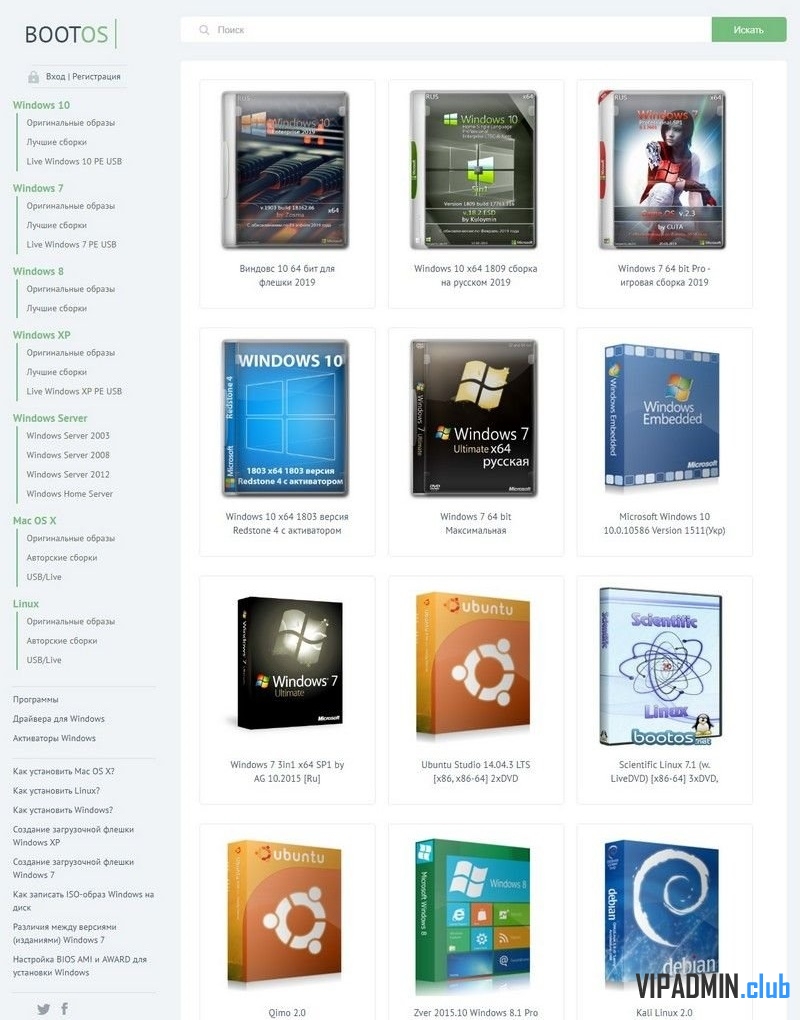Open the Twitter icon in the sidebar footer
The image size is (800, 1020).
click(43, 1009)
